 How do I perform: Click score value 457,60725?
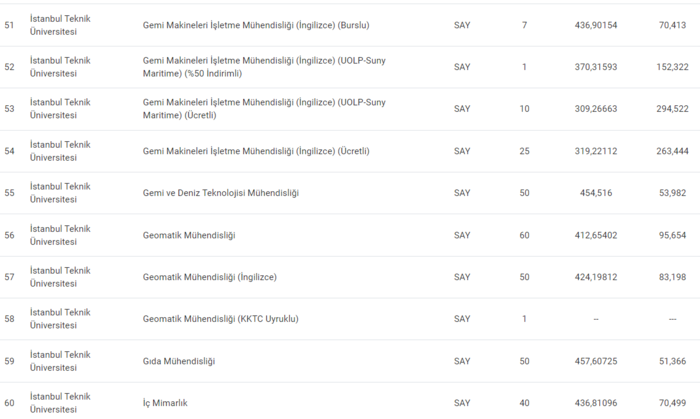click(x=595, y=360)
